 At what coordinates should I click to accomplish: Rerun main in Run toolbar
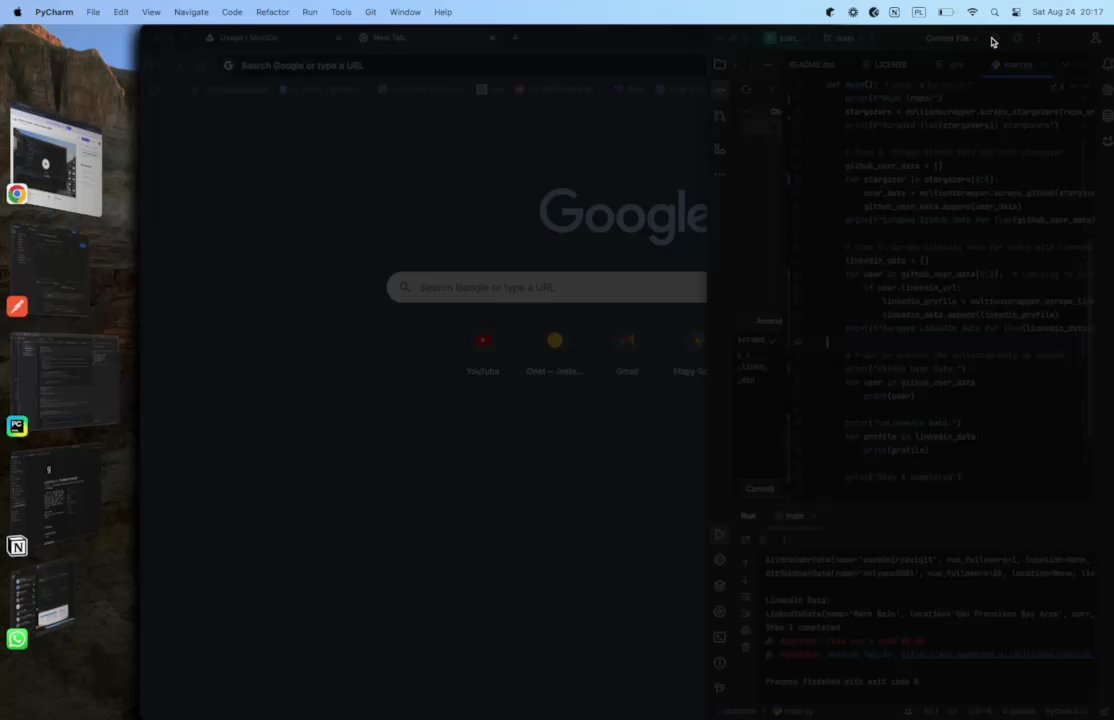[x=745, y=540]
